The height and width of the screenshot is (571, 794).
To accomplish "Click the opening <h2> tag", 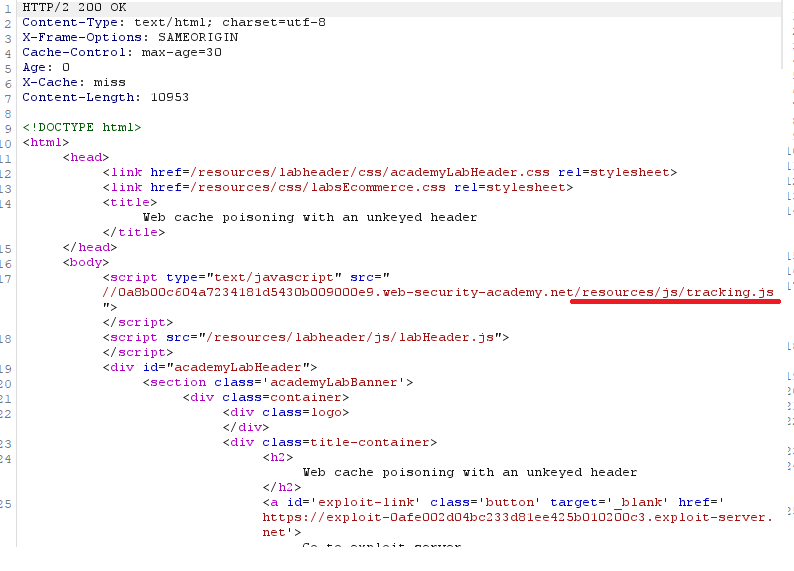I will [x=278, y=457].
